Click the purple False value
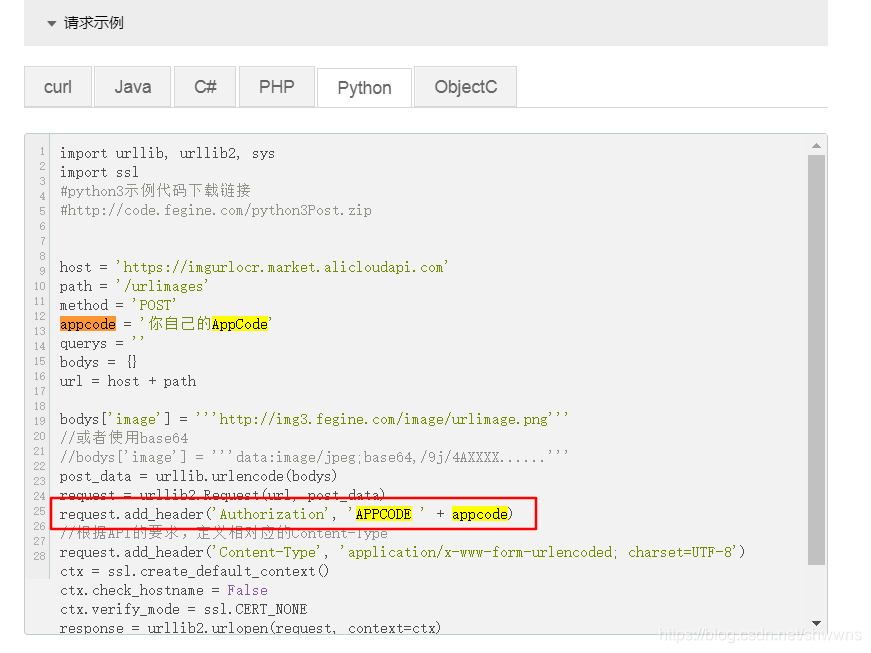 (247, 590)
